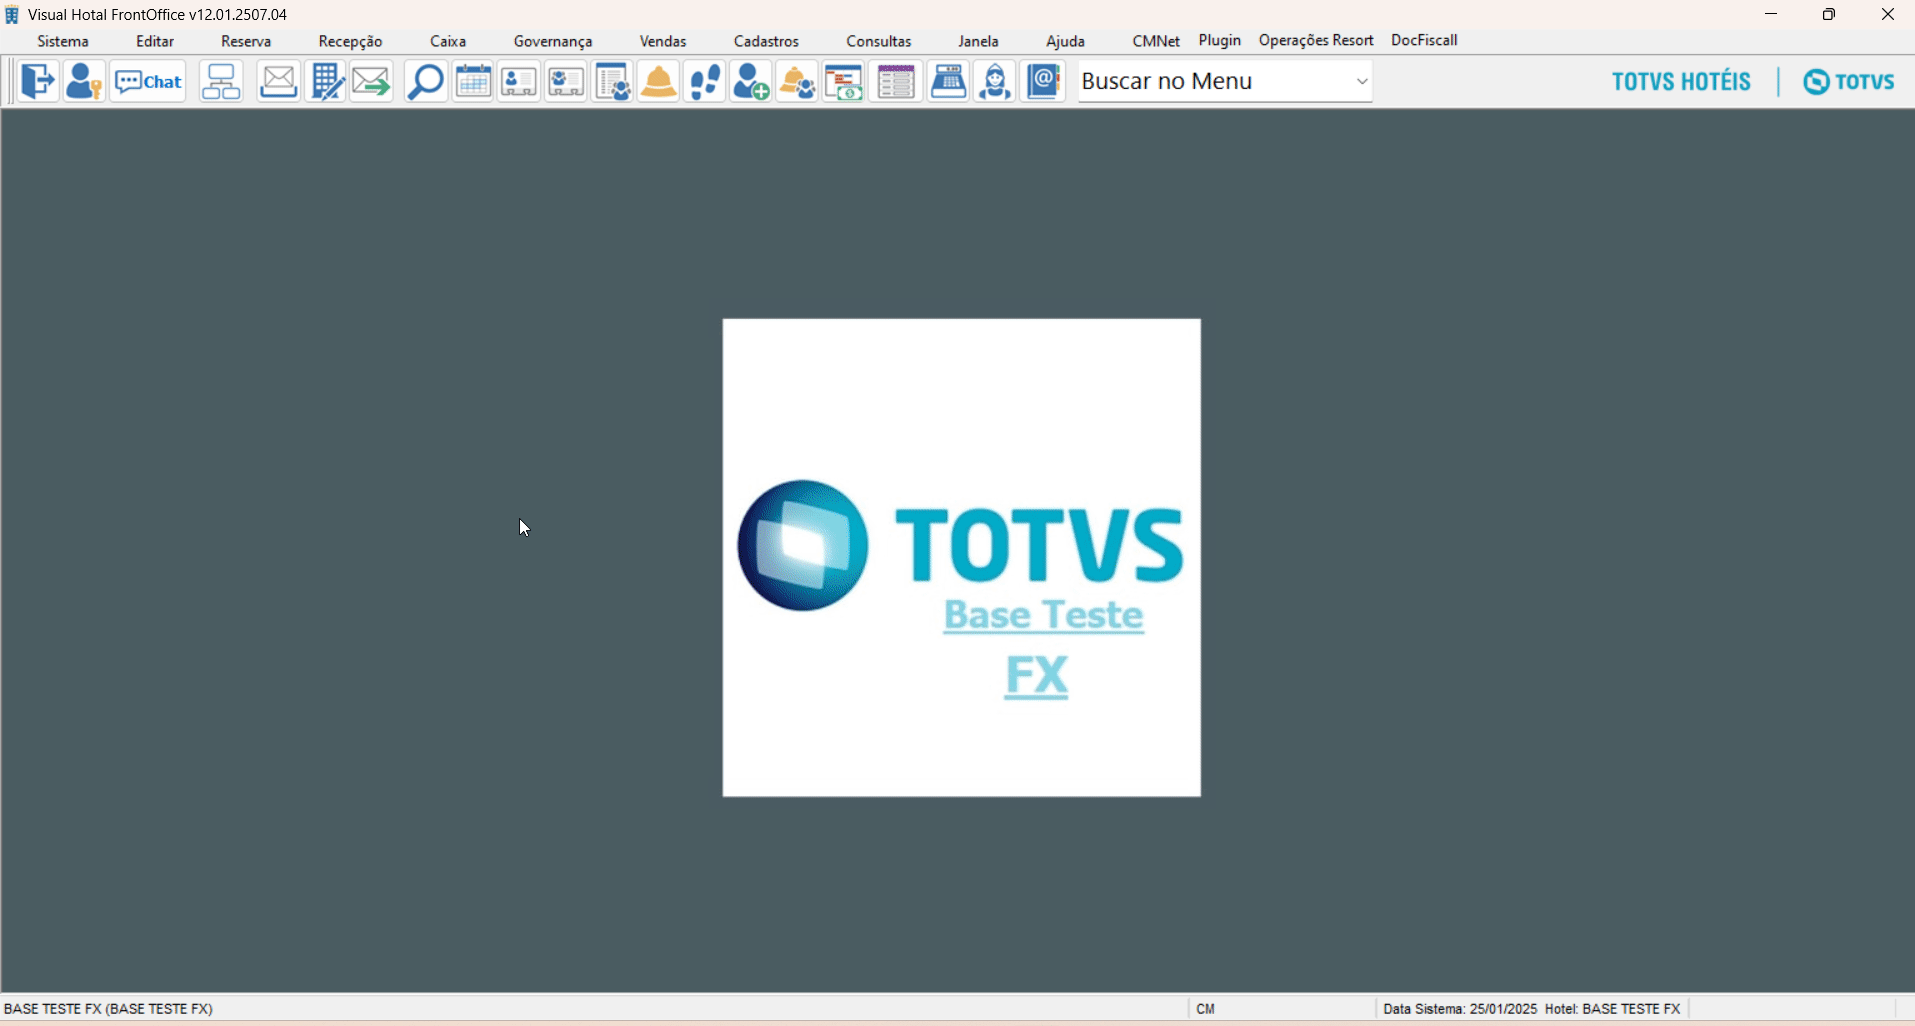
Task: Click the footprints icon
Action: (x=705, y=81)
